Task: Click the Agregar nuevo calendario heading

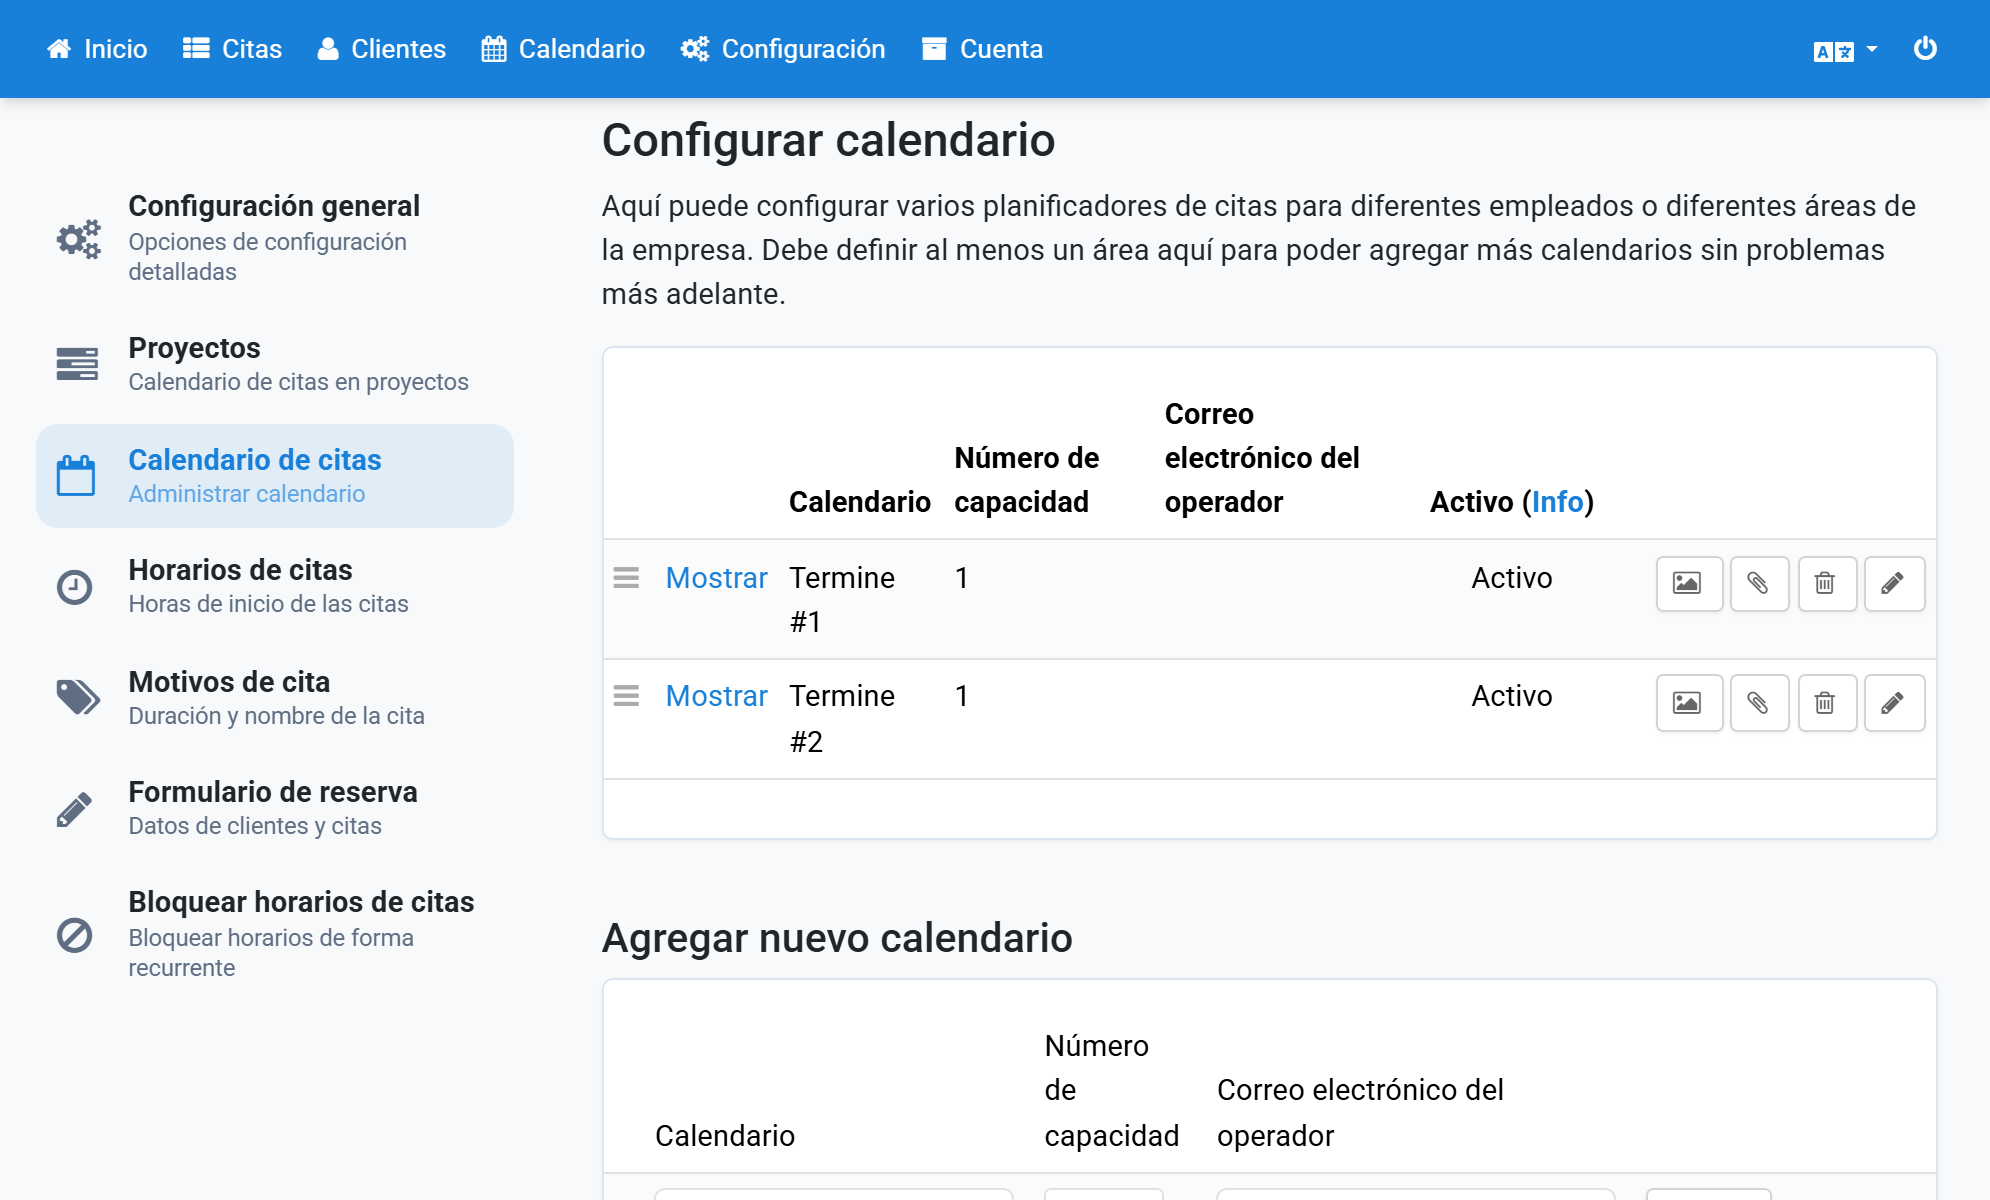Action: click(837, 938)
